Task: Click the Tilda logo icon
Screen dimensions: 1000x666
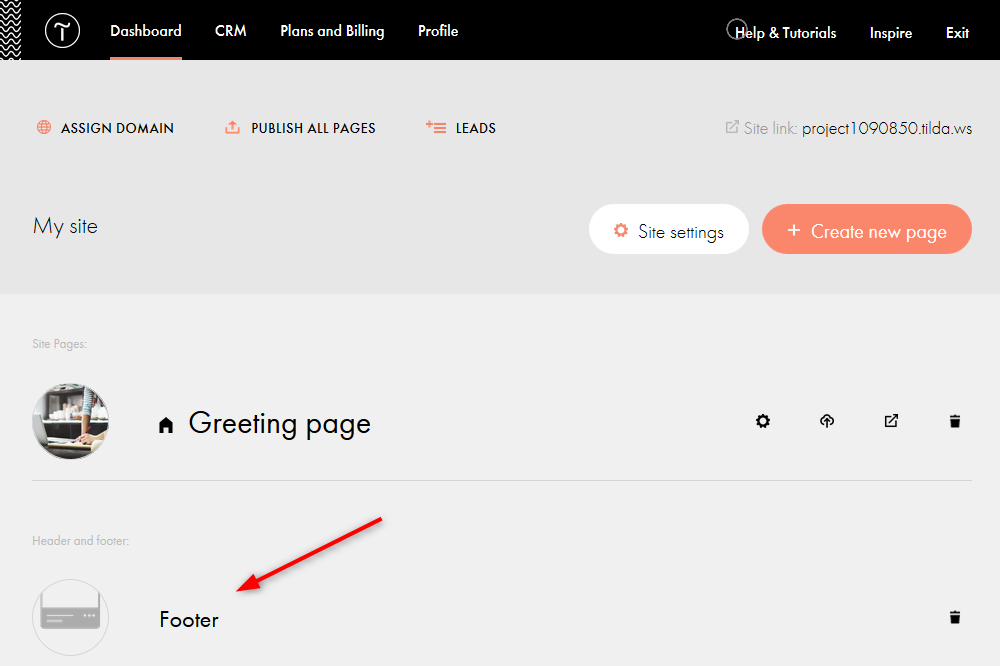Action: pyautogui.click(x=62, y=31)
